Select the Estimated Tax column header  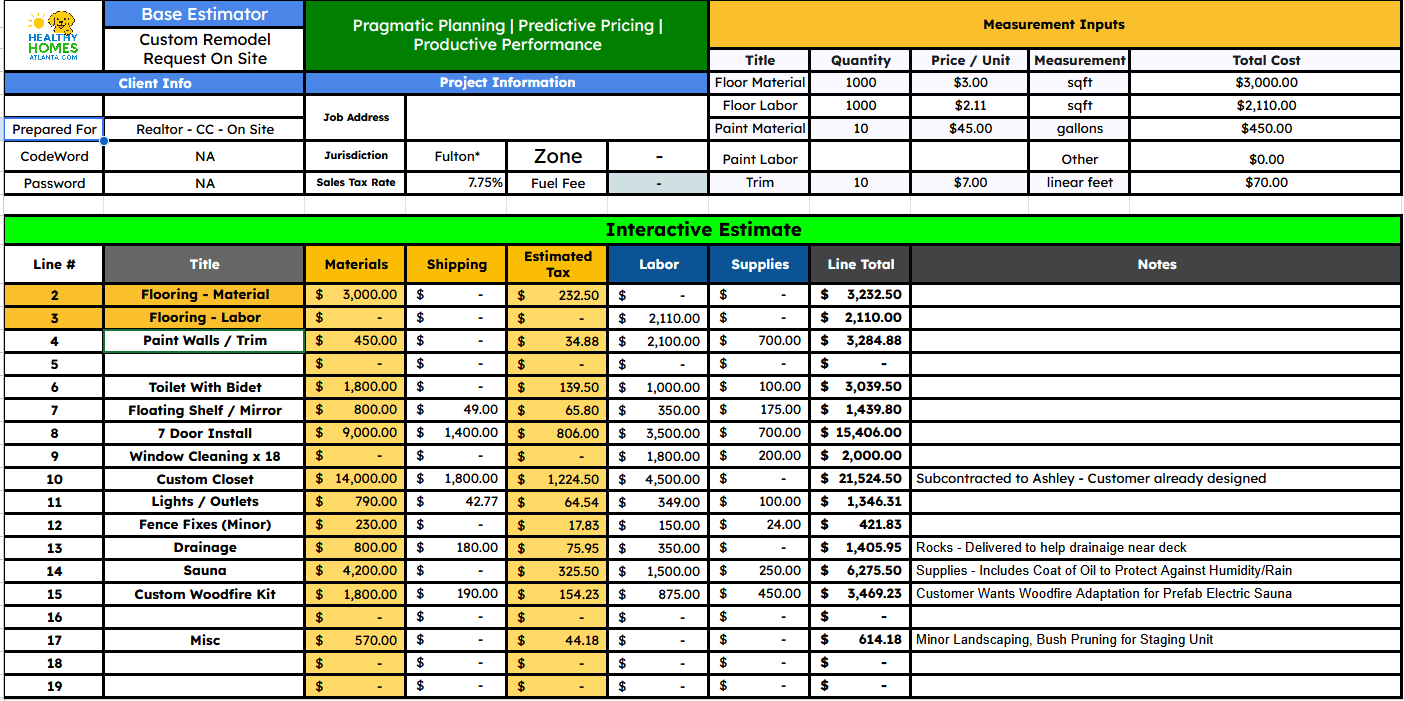pyautogui.click(x=558, y=264)
